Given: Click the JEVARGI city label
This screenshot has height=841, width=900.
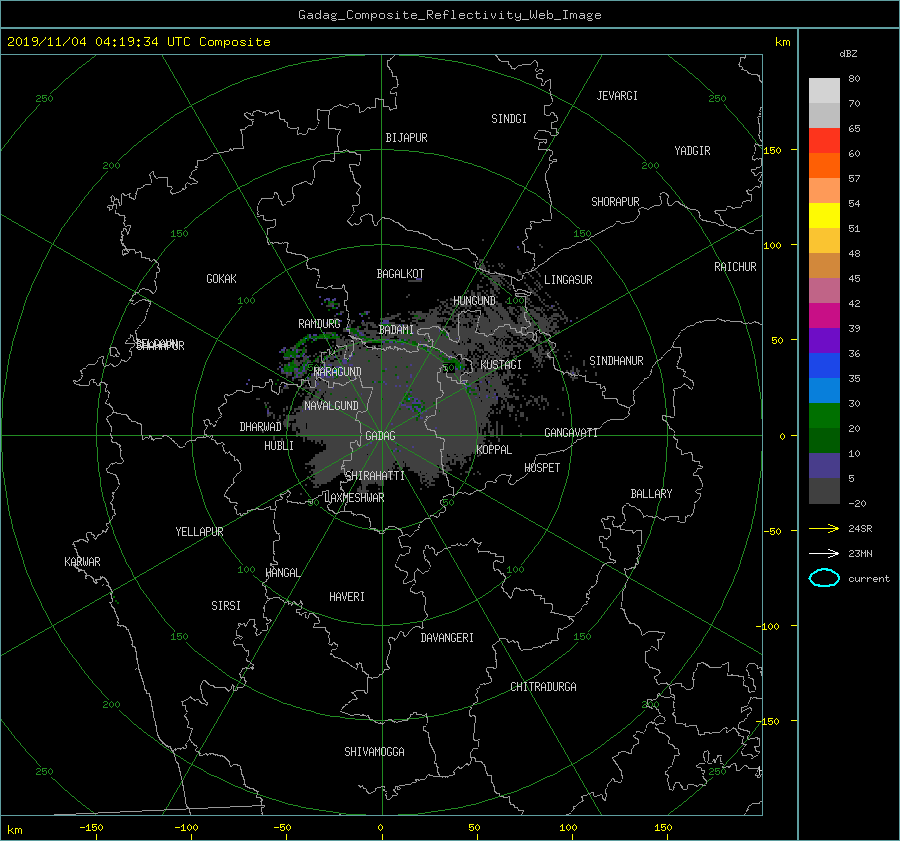Looking at the screenshot, I should [617, 96].
